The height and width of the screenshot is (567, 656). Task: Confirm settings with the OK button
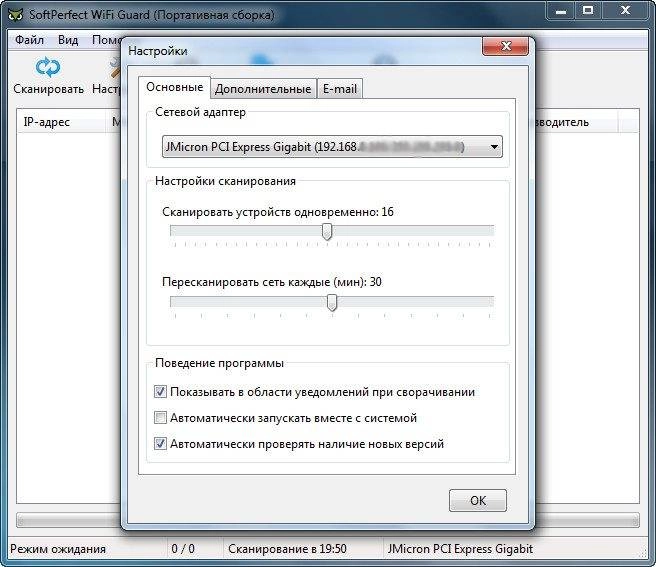pos(478,500)
